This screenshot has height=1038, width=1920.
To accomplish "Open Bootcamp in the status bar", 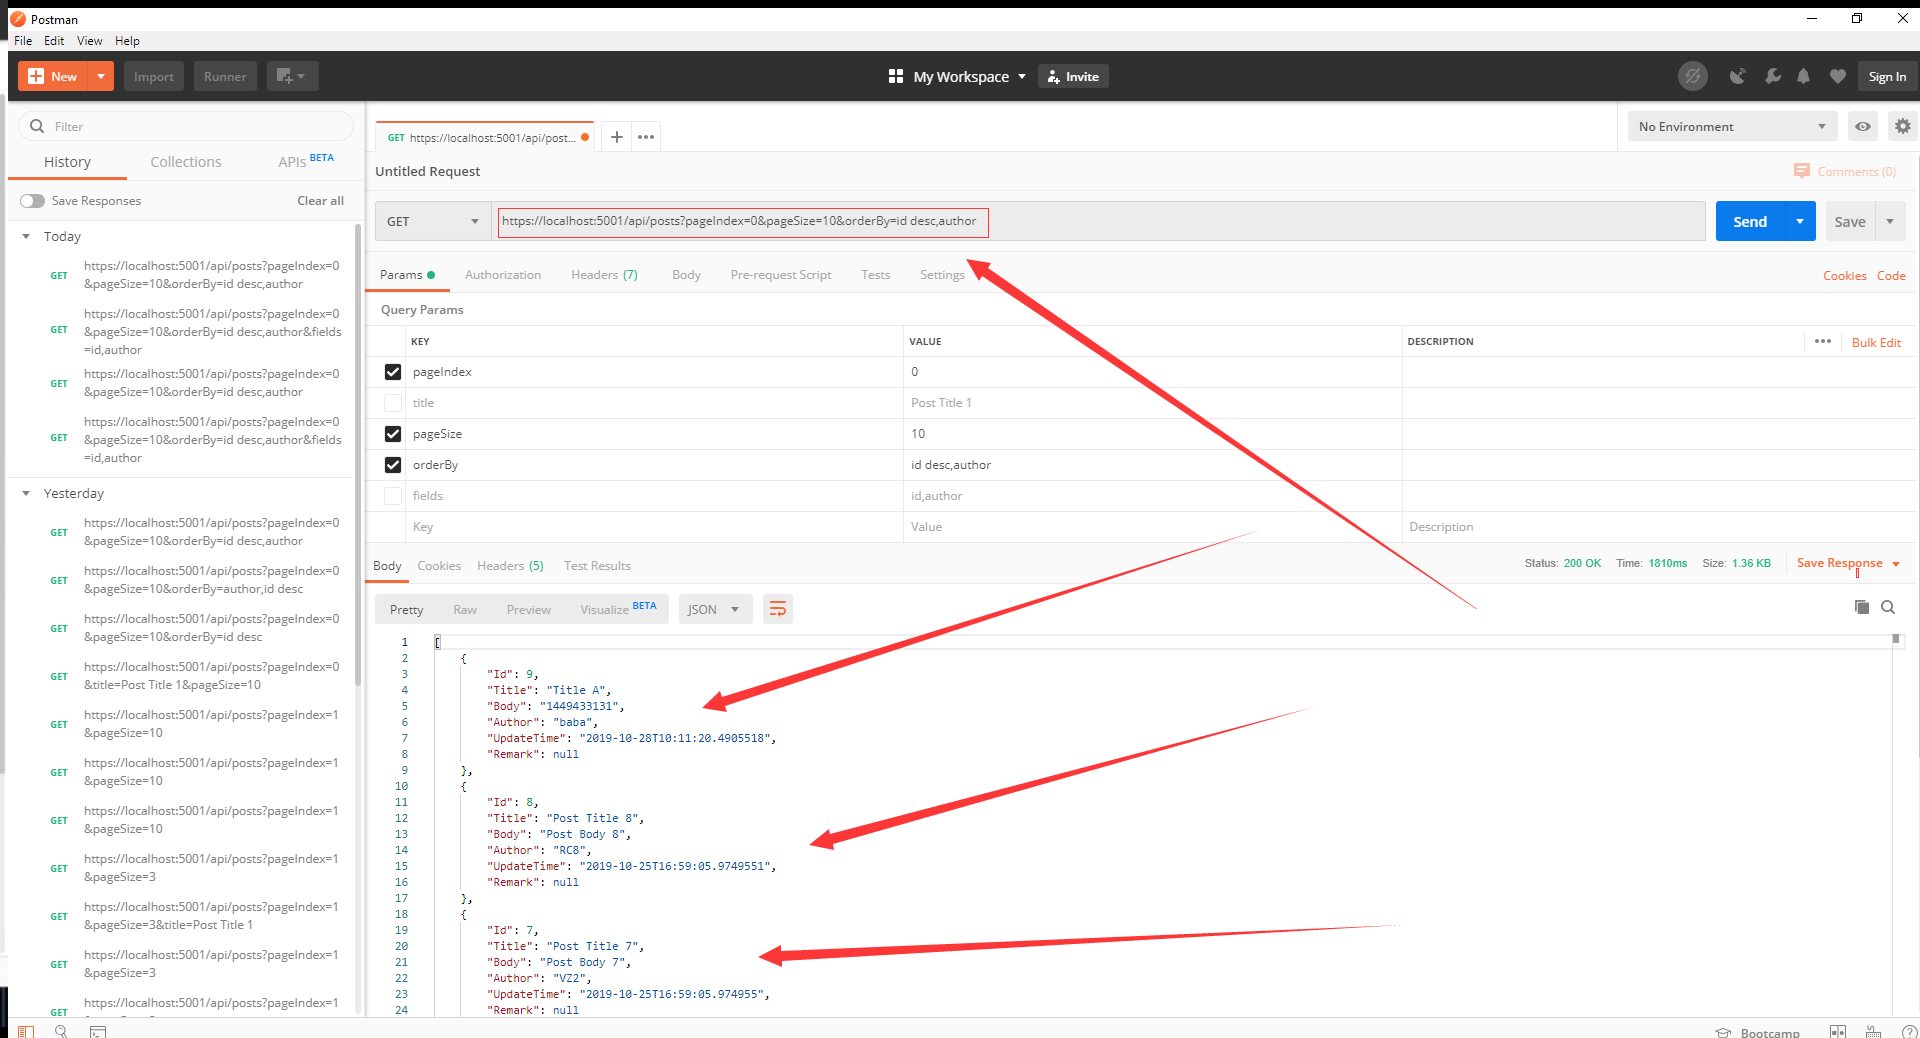I will [x=1758, y=1032].
